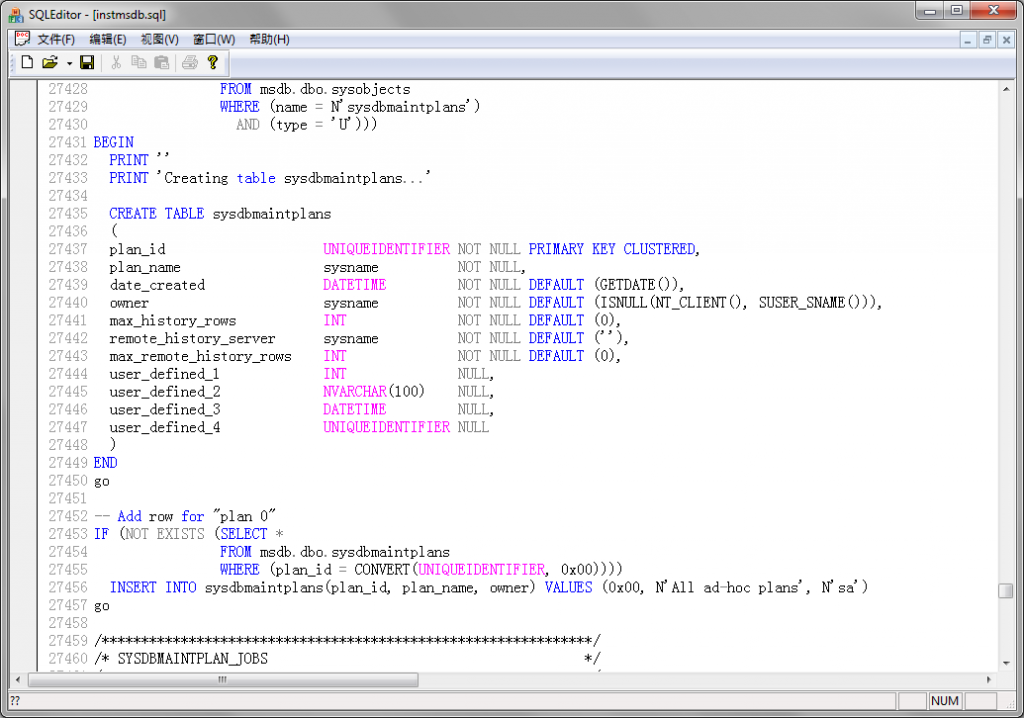Image resolution: width=1024 pixels, height=718 pixels.
Task: Click line number 27431 in the gutter
Action: pyautogui.click(x=68, y=142)
